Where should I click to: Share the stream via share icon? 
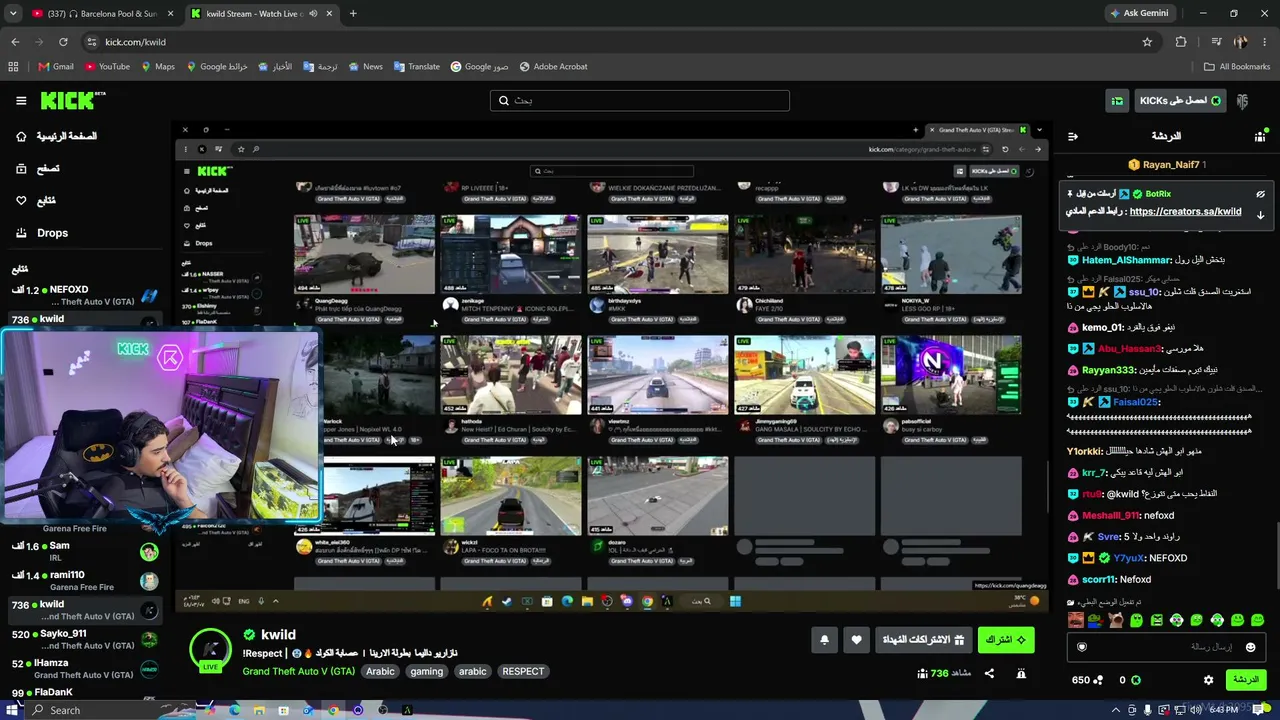point(989,673)
